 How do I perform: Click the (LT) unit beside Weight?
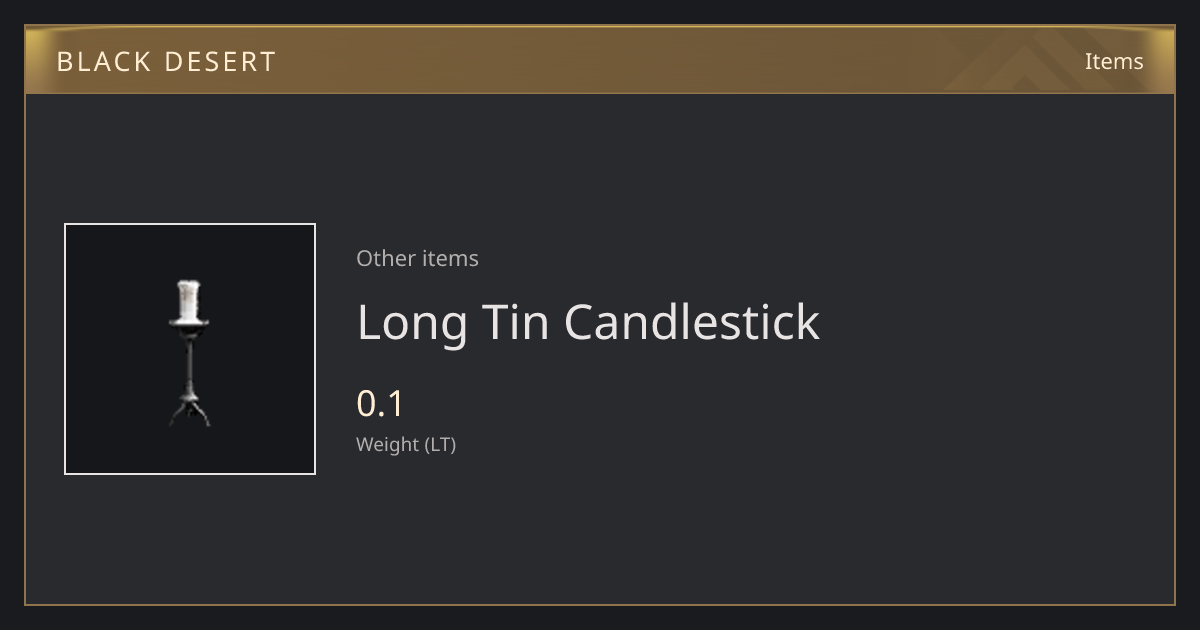(x=441, y=445)
